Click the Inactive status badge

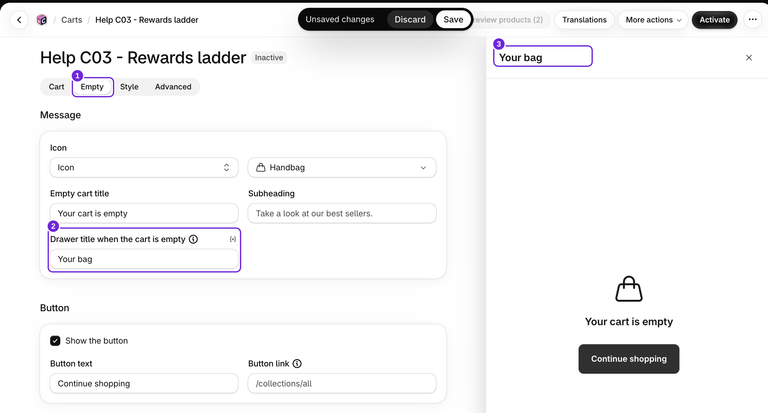[x=269, y=58]
